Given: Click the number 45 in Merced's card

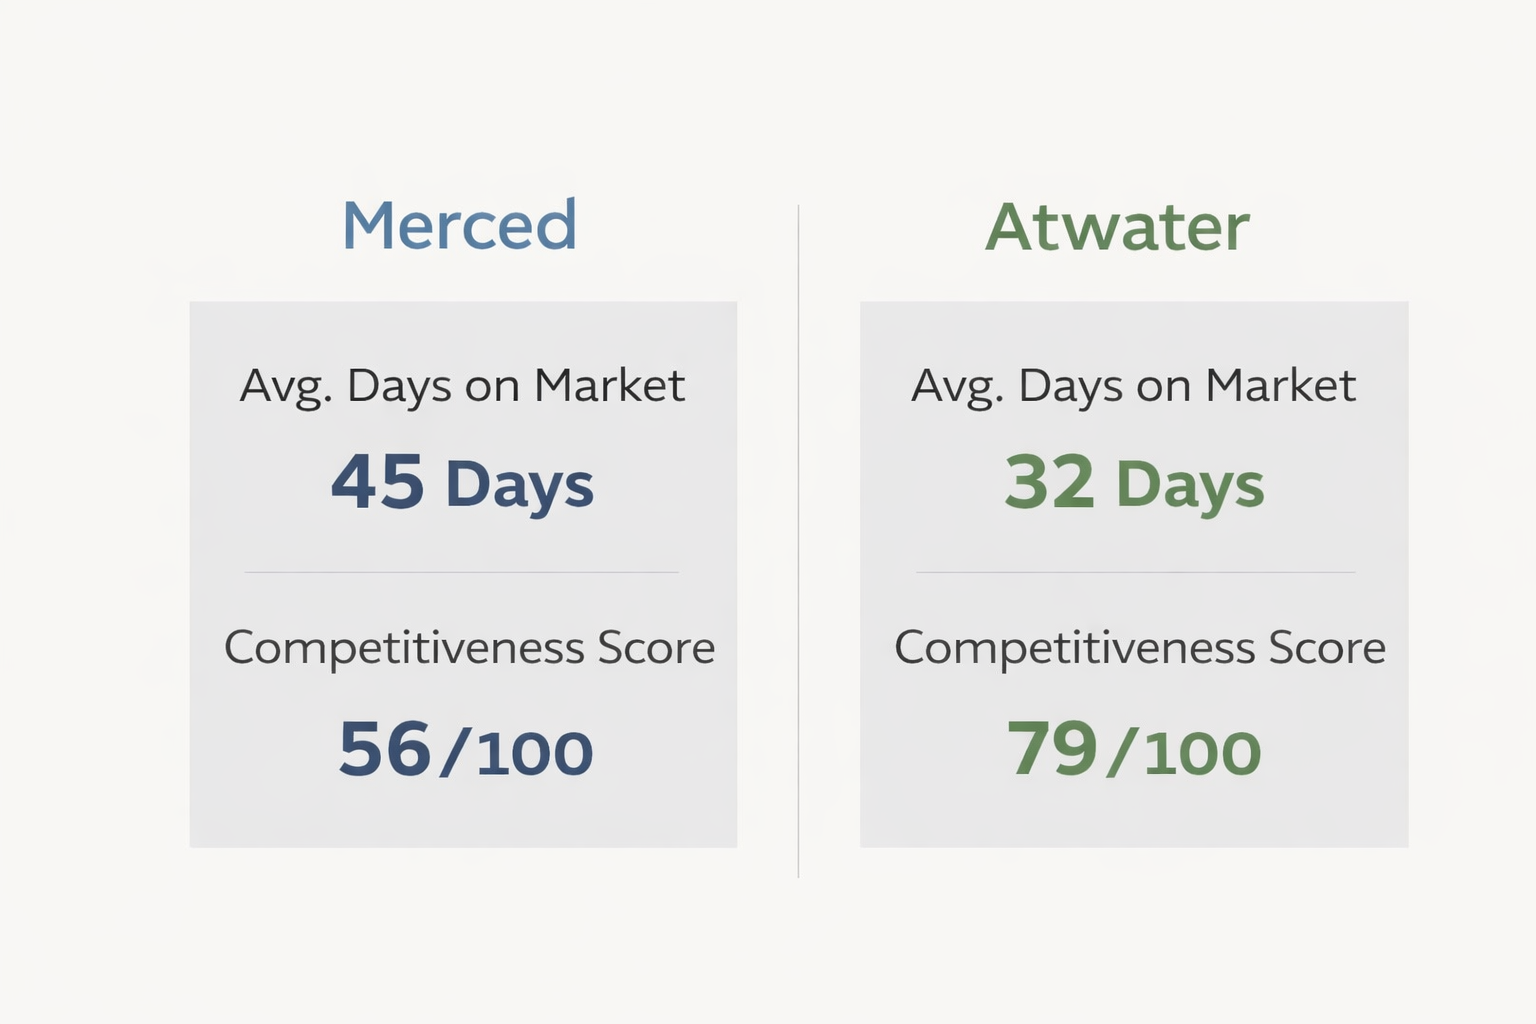Looking at the screenshot, I should click(378, 482).
